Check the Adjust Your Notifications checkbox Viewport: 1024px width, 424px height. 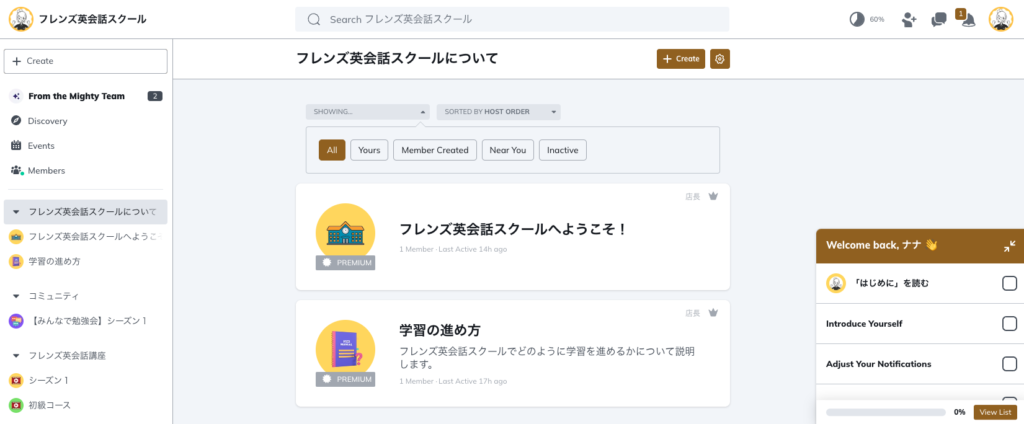(x=1009, y=364)
